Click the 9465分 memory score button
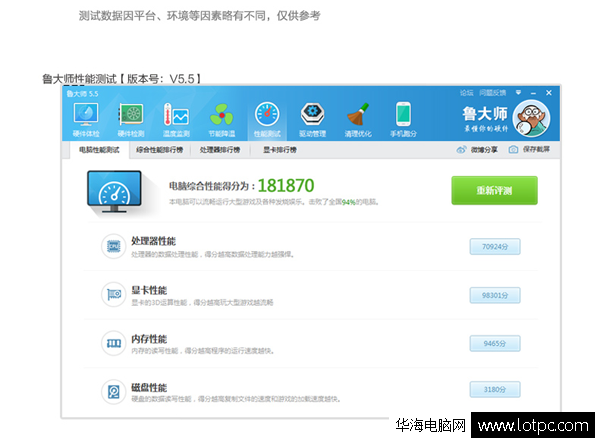The image size is (600, 443). point(495,344)
